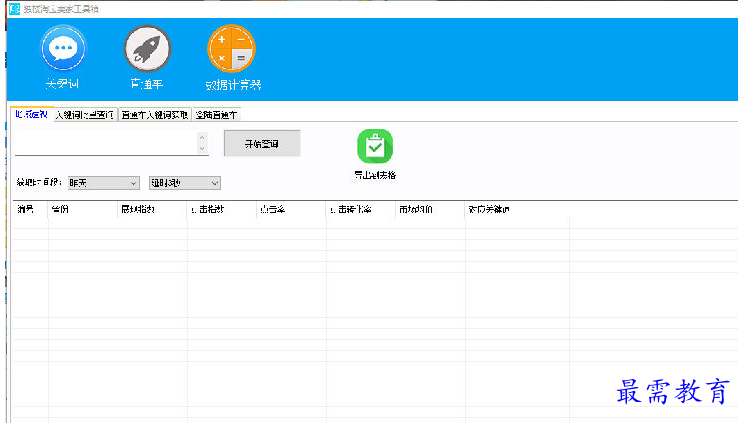Click down arrow of keyword box scroller

click(x=203, y=150)
